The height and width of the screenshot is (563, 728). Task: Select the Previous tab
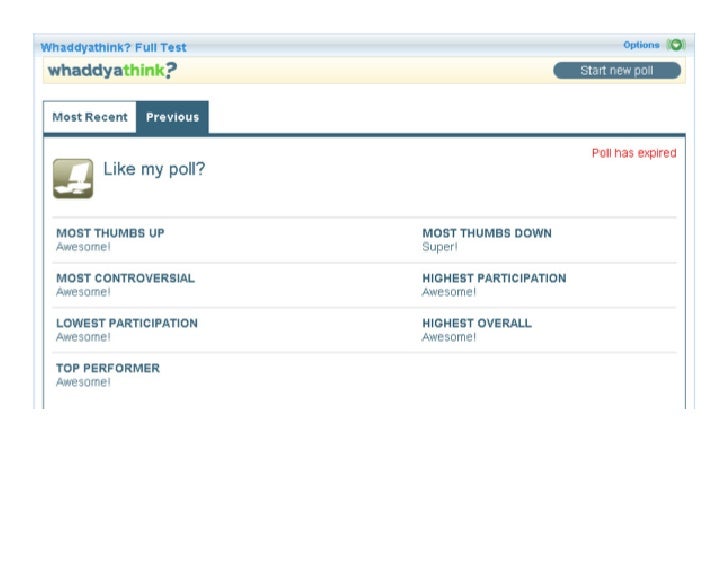pyautogui.click(x=172, y=117)
